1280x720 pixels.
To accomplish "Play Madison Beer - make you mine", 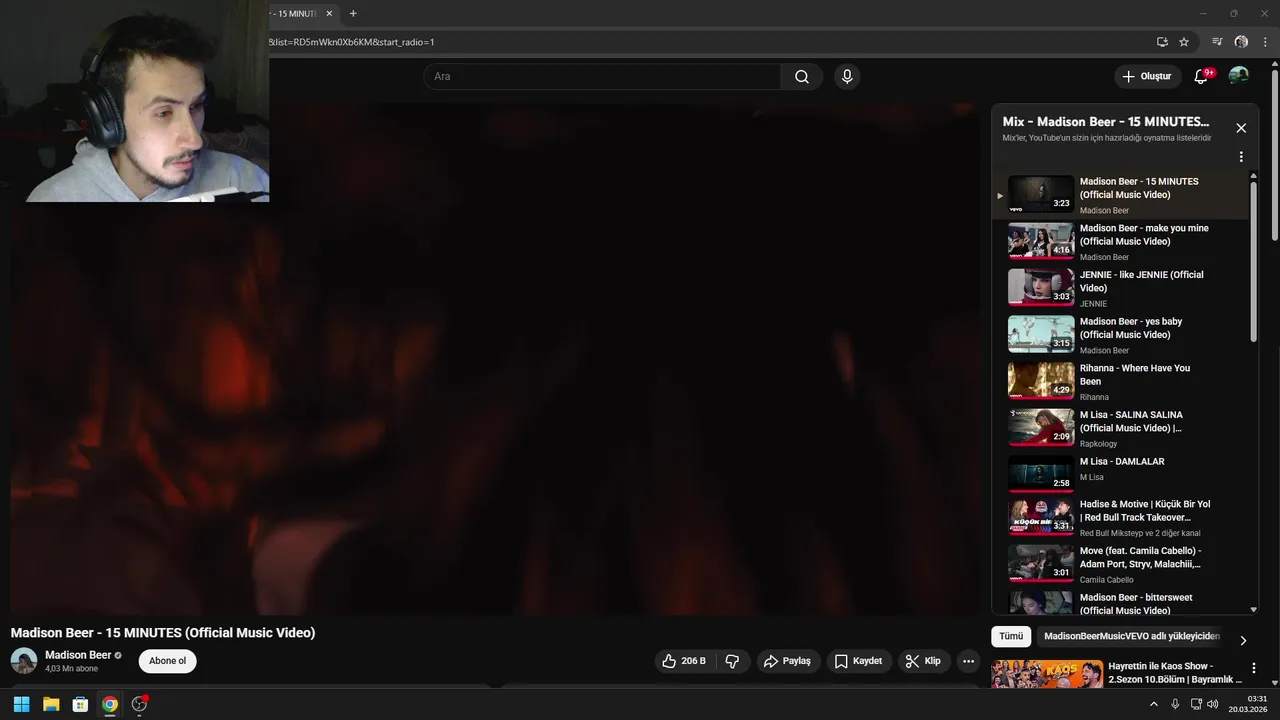I will point(1120,242).
